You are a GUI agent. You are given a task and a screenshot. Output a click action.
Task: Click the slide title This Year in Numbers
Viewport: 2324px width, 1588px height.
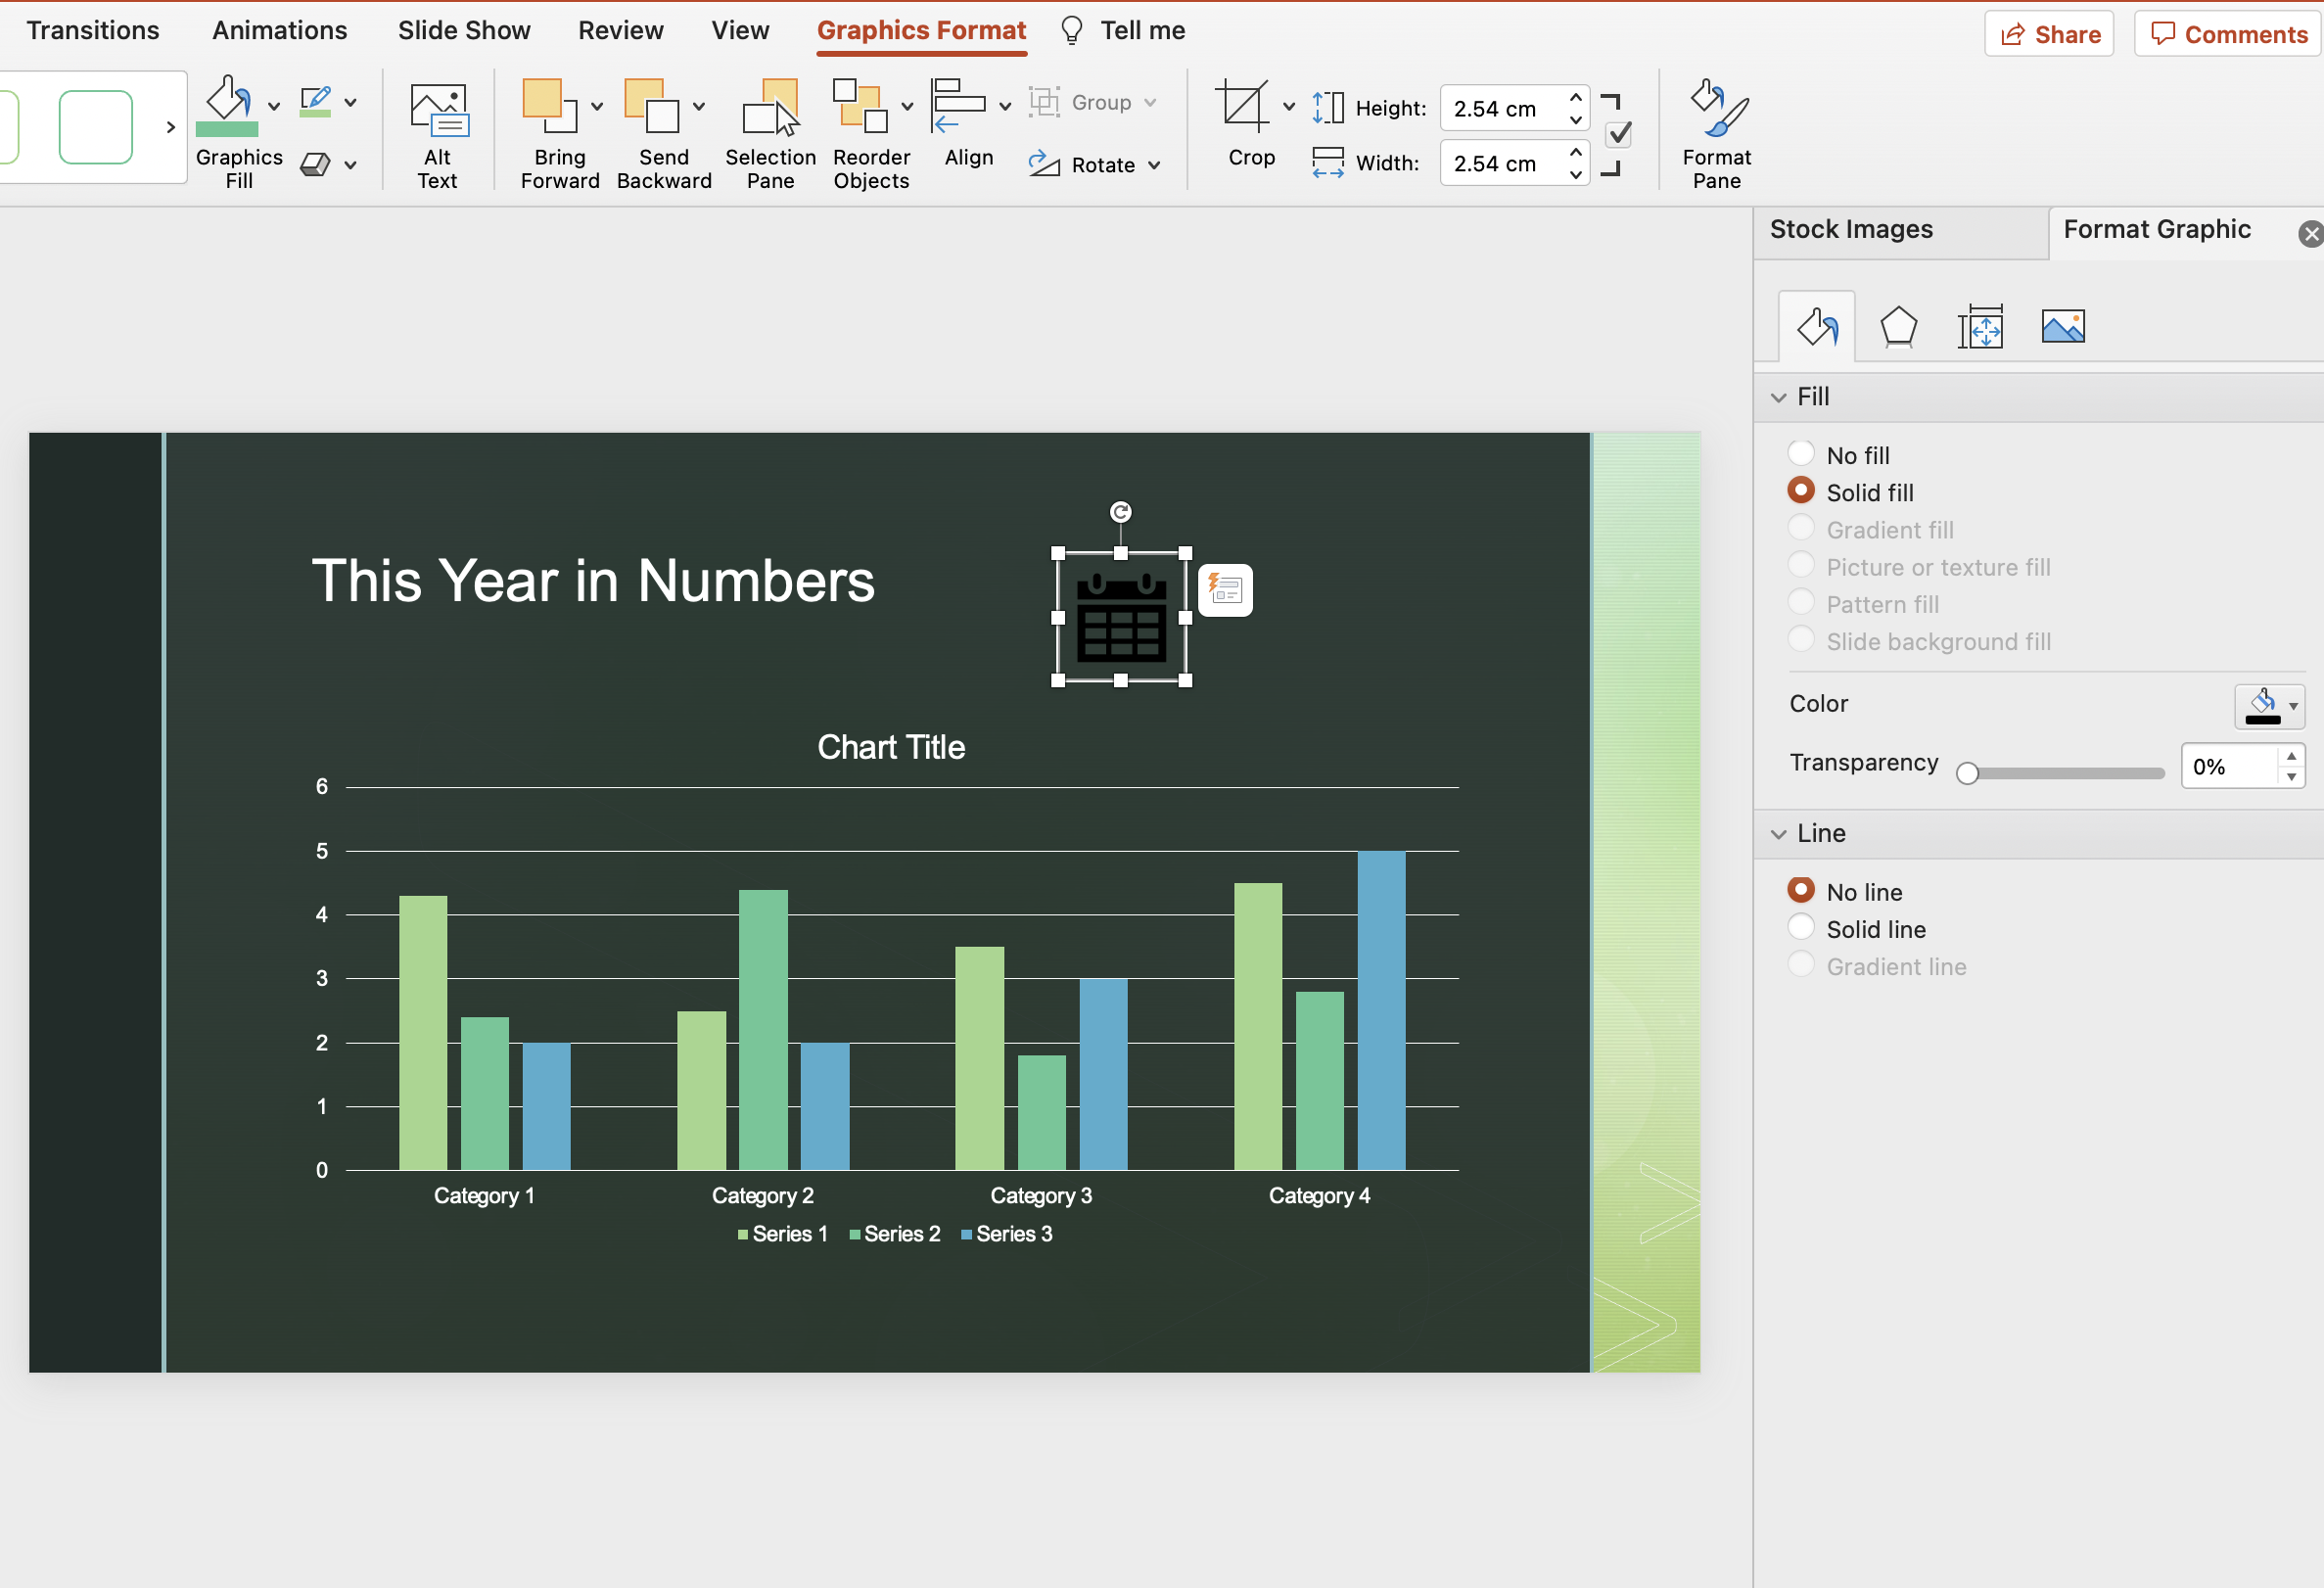(x=593, y=581)
